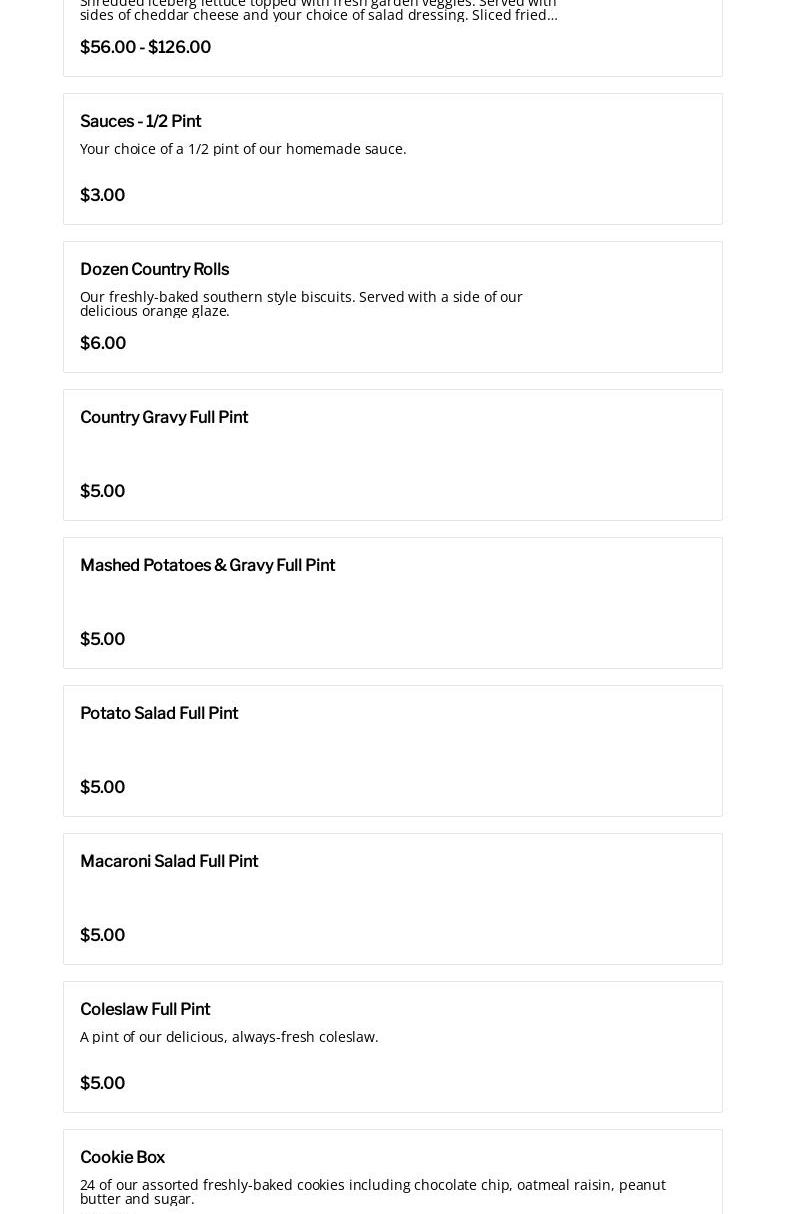785x1214 pixels.
Task: Open the Potato Salad Full Pint item
Action: pyautogui.click(x=159, y=713)
